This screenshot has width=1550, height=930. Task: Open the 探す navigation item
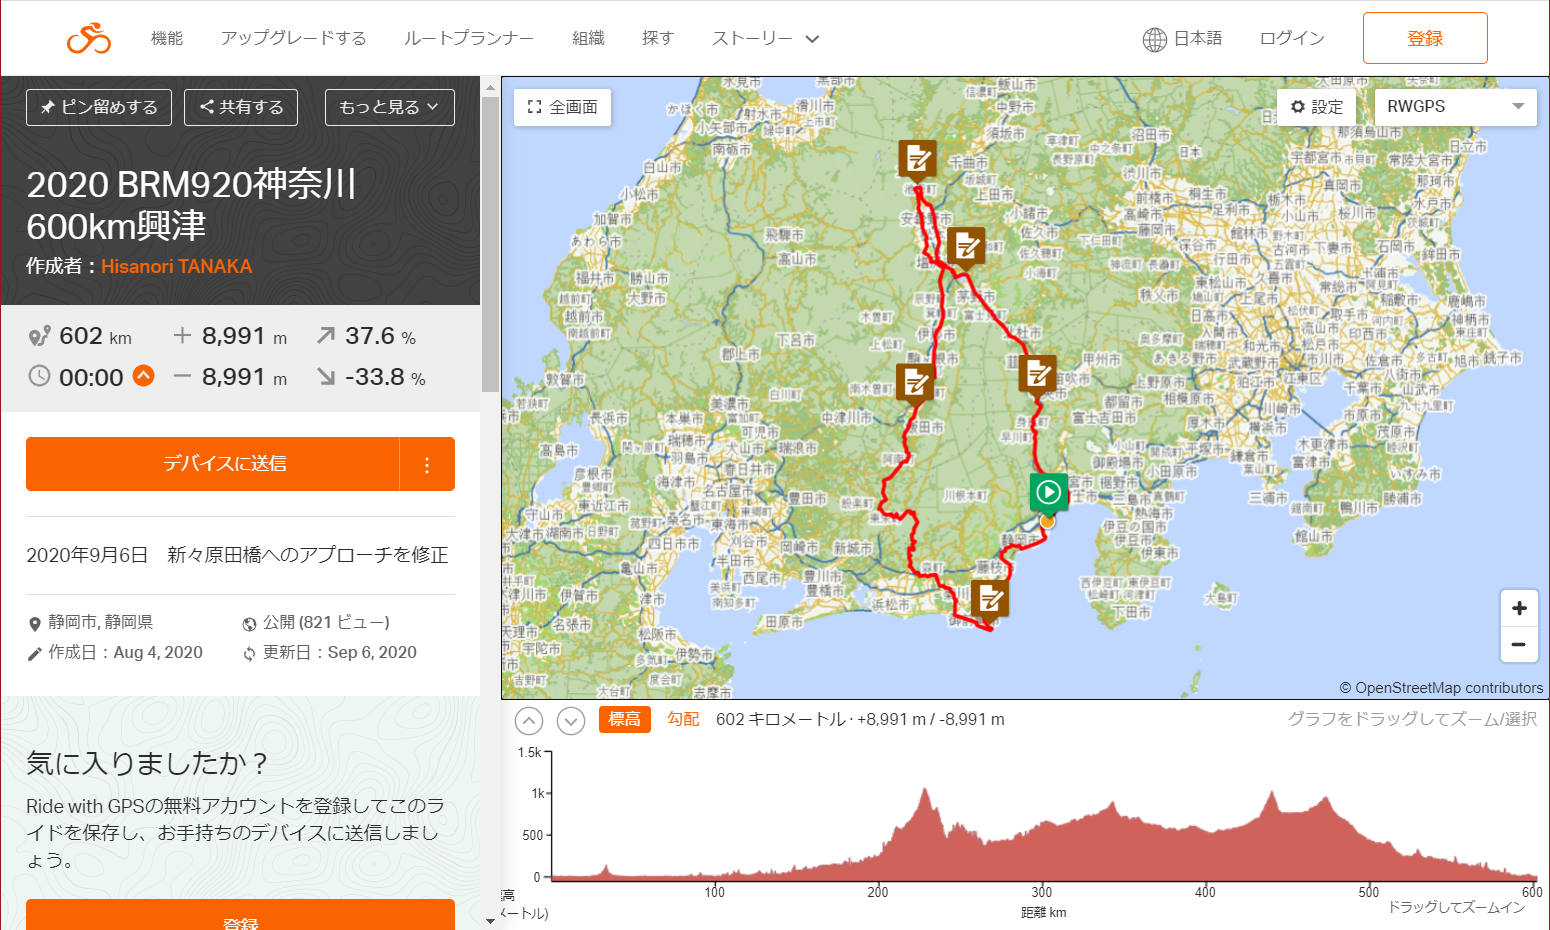click(x=657, y=38)
